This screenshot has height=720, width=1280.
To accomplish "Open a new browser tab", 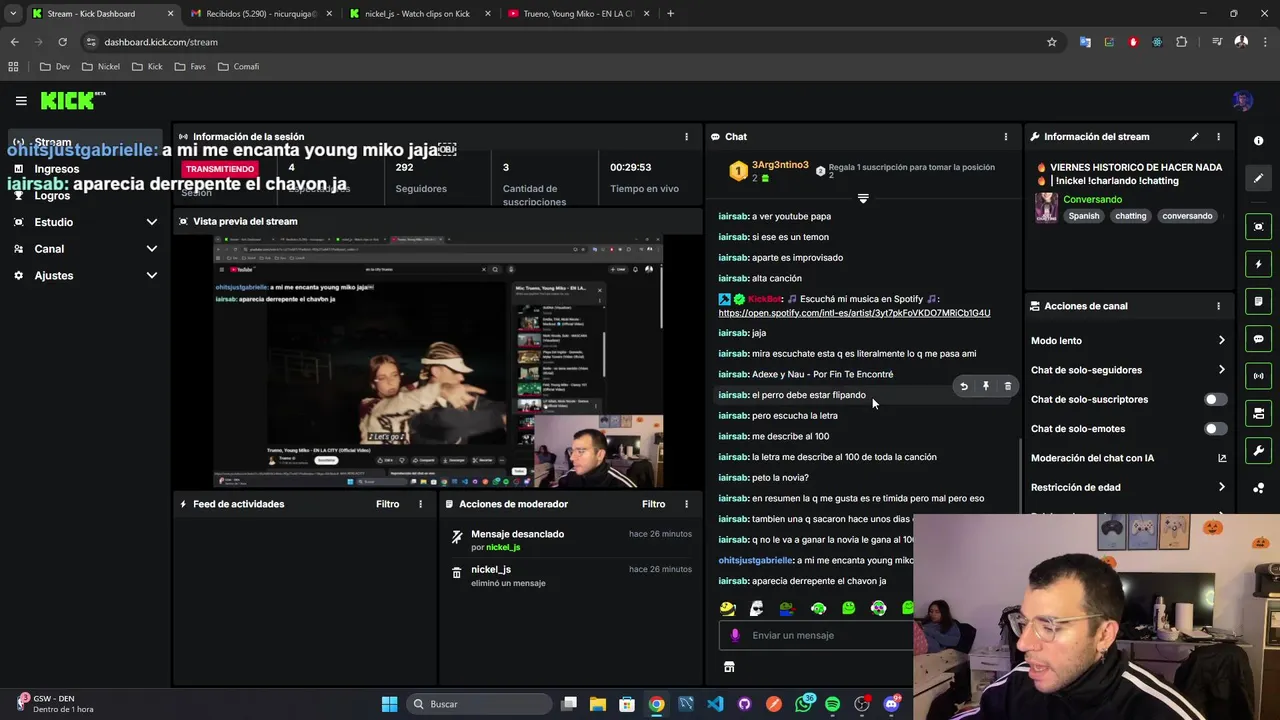I will pyautogui.click(x=670, y=14).
